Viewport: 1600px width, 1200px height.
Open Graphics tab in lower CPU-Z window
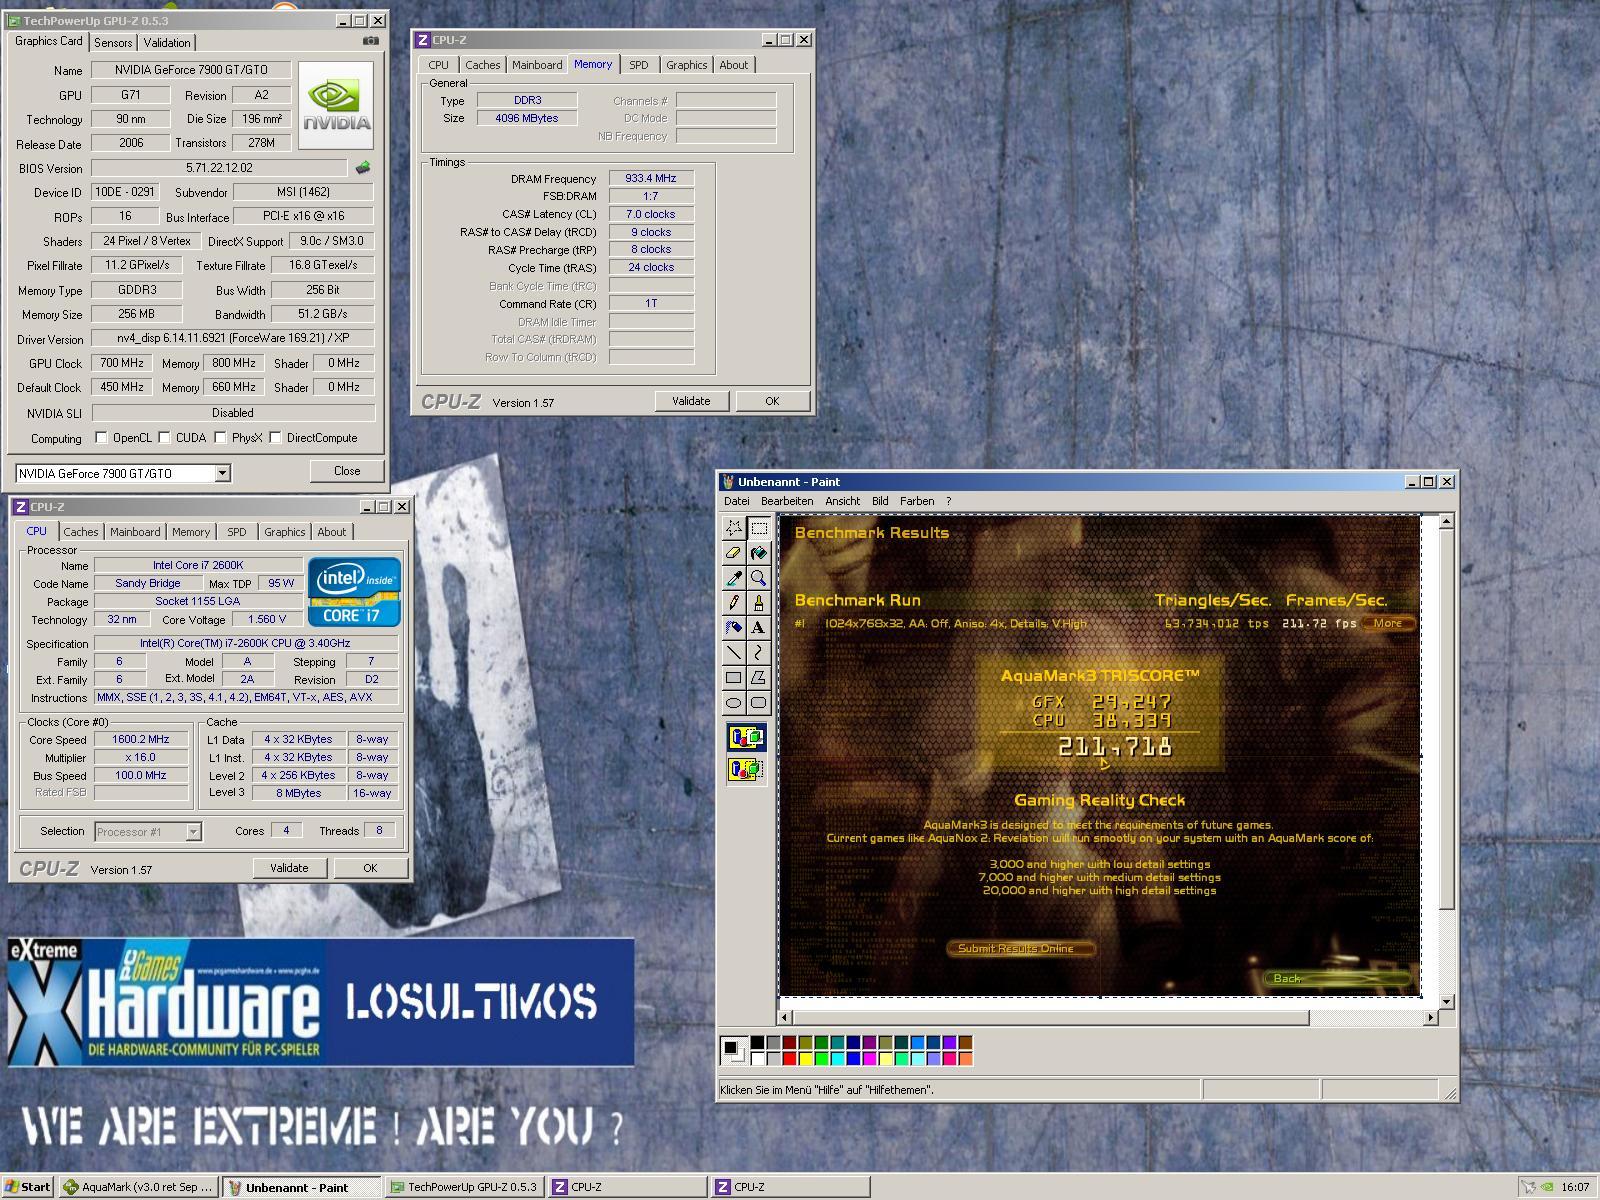pos(285,532)
